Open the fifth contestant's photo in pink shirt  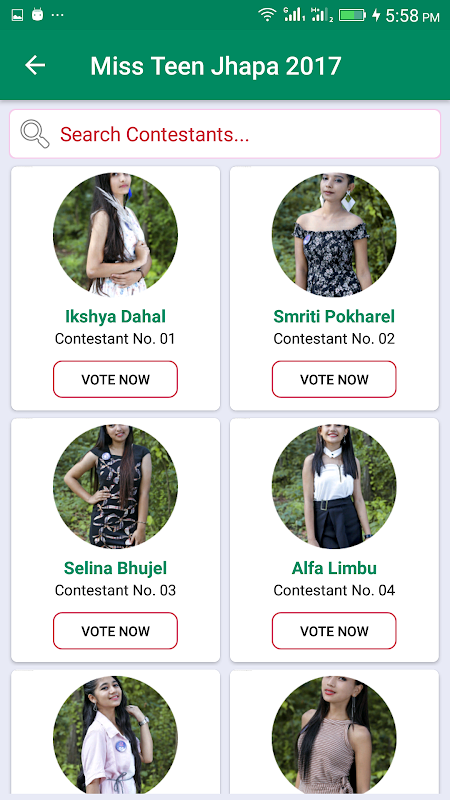click(x=115, y=735)
